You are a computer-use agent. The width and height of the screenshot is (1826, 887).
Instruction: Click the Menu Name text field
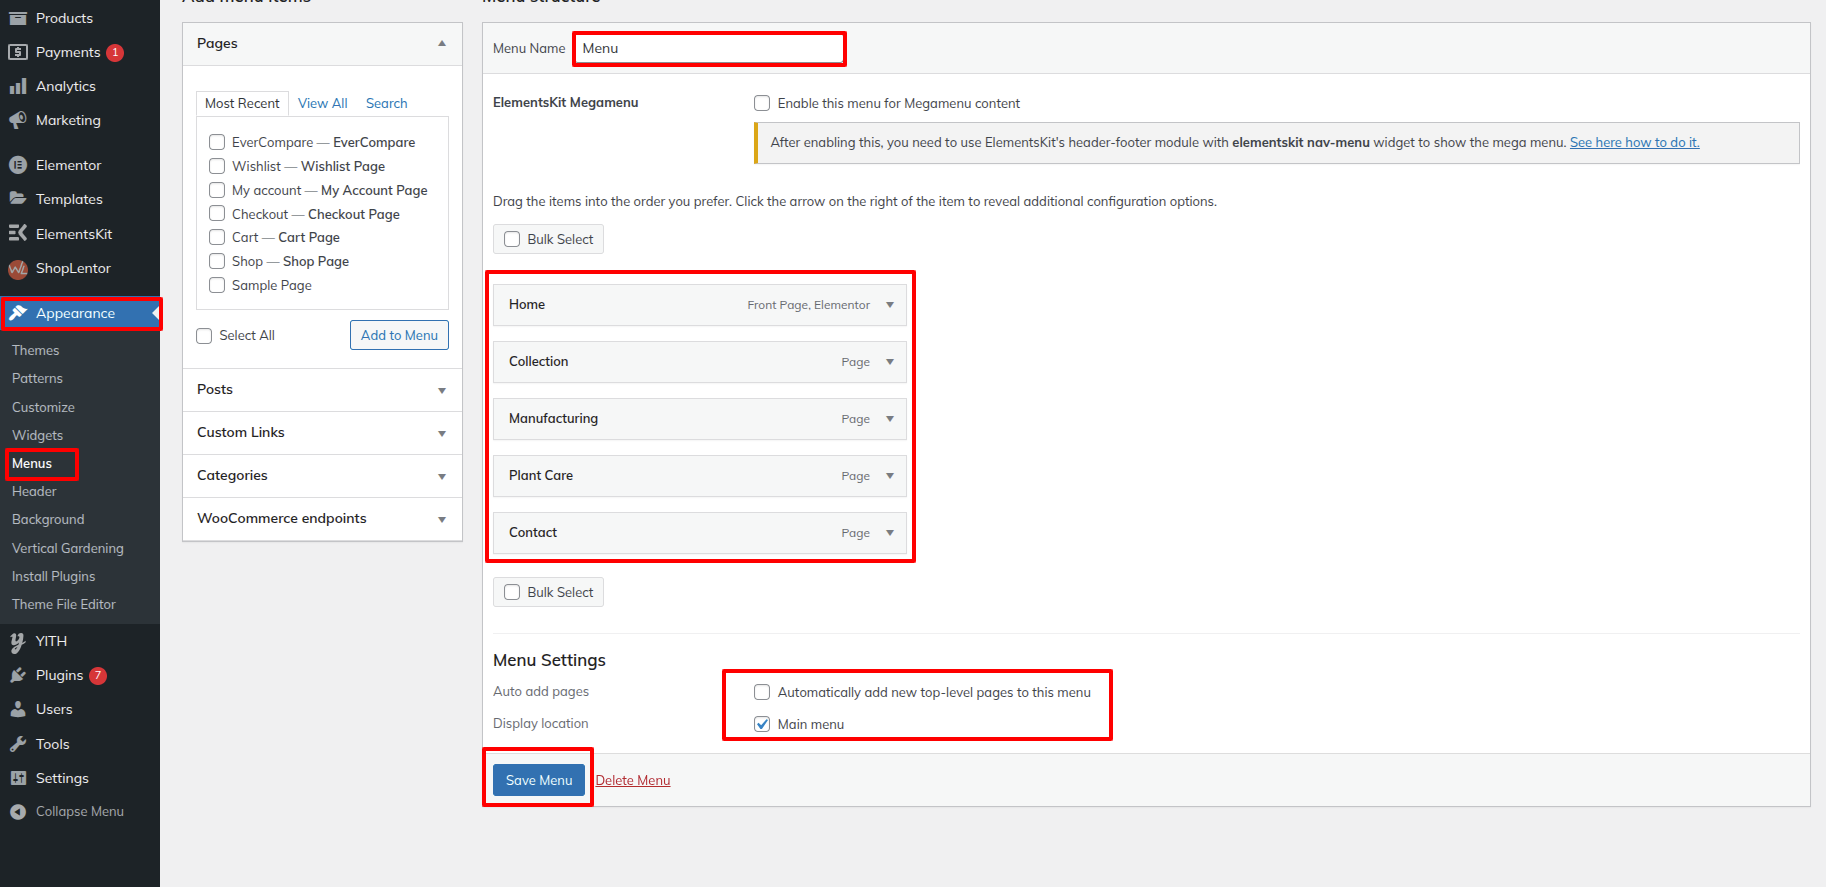point(709,48)
